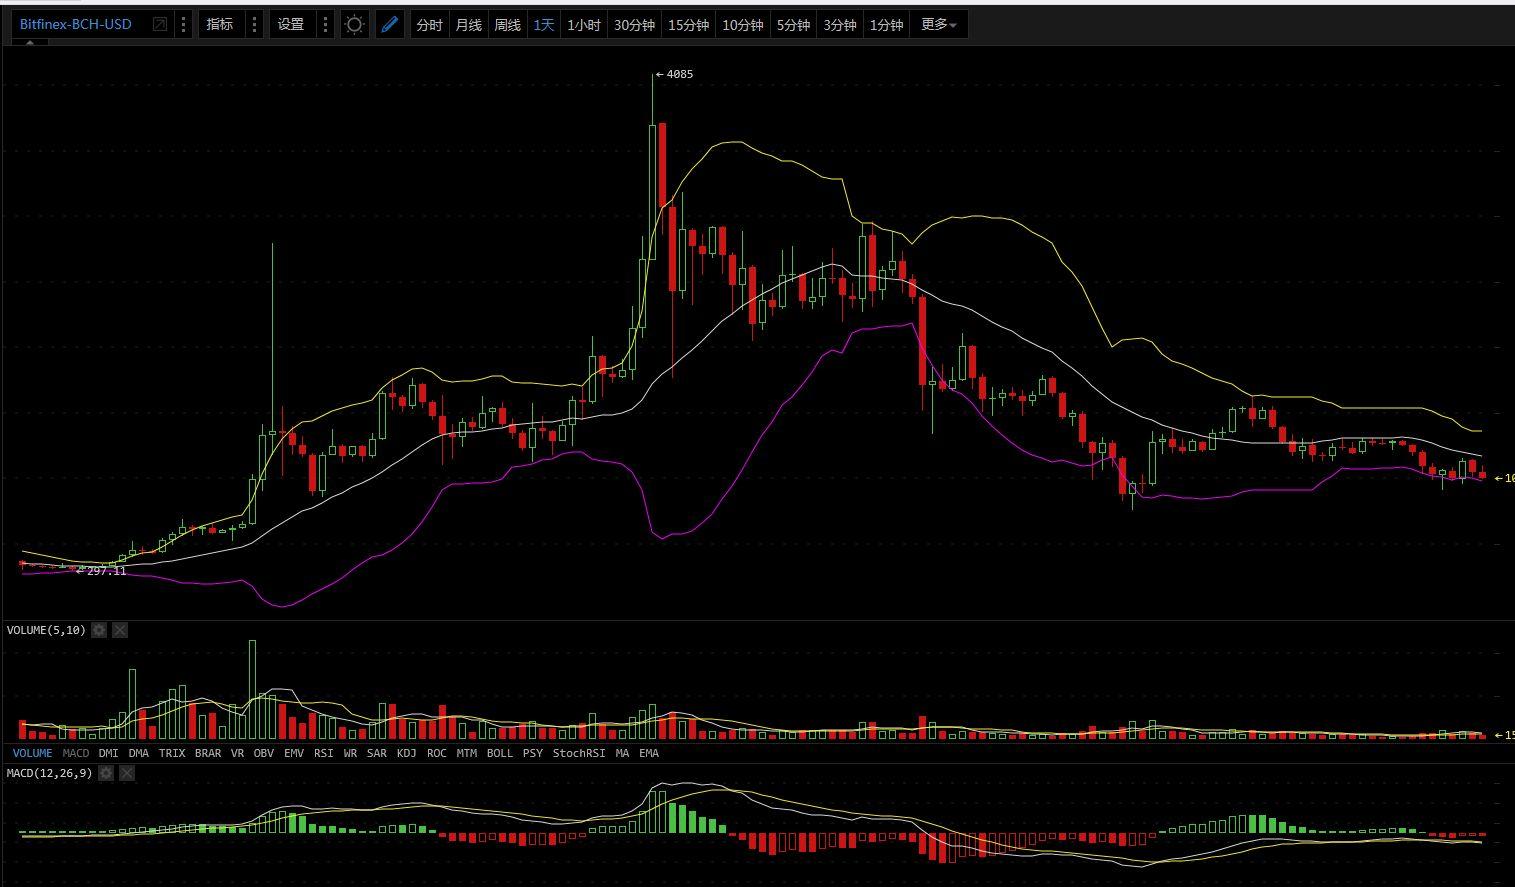The height and width of the screenshot is (887, 1515).
Task: Select the MACD indicator tab
Action: (76, 753)
